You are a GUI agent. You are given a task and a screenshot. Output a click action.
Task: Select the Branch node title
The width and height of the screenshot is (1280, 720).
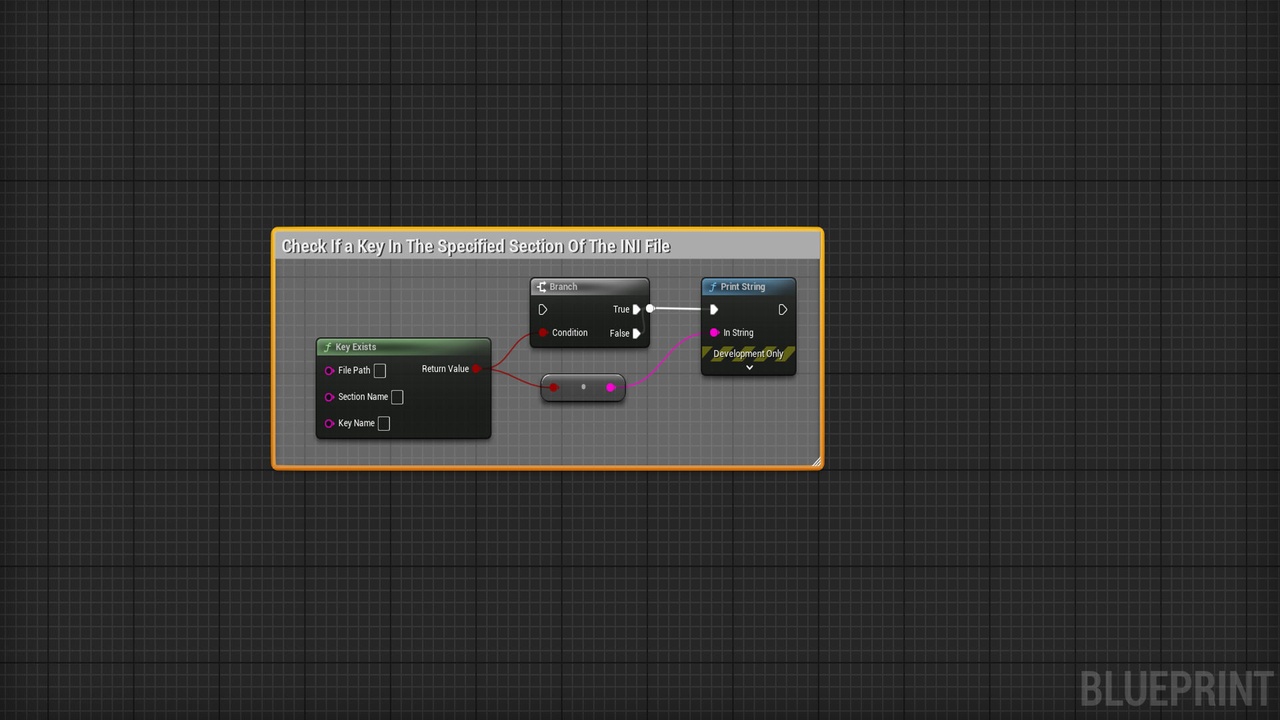pyautogui.click(x=563, y=287)
